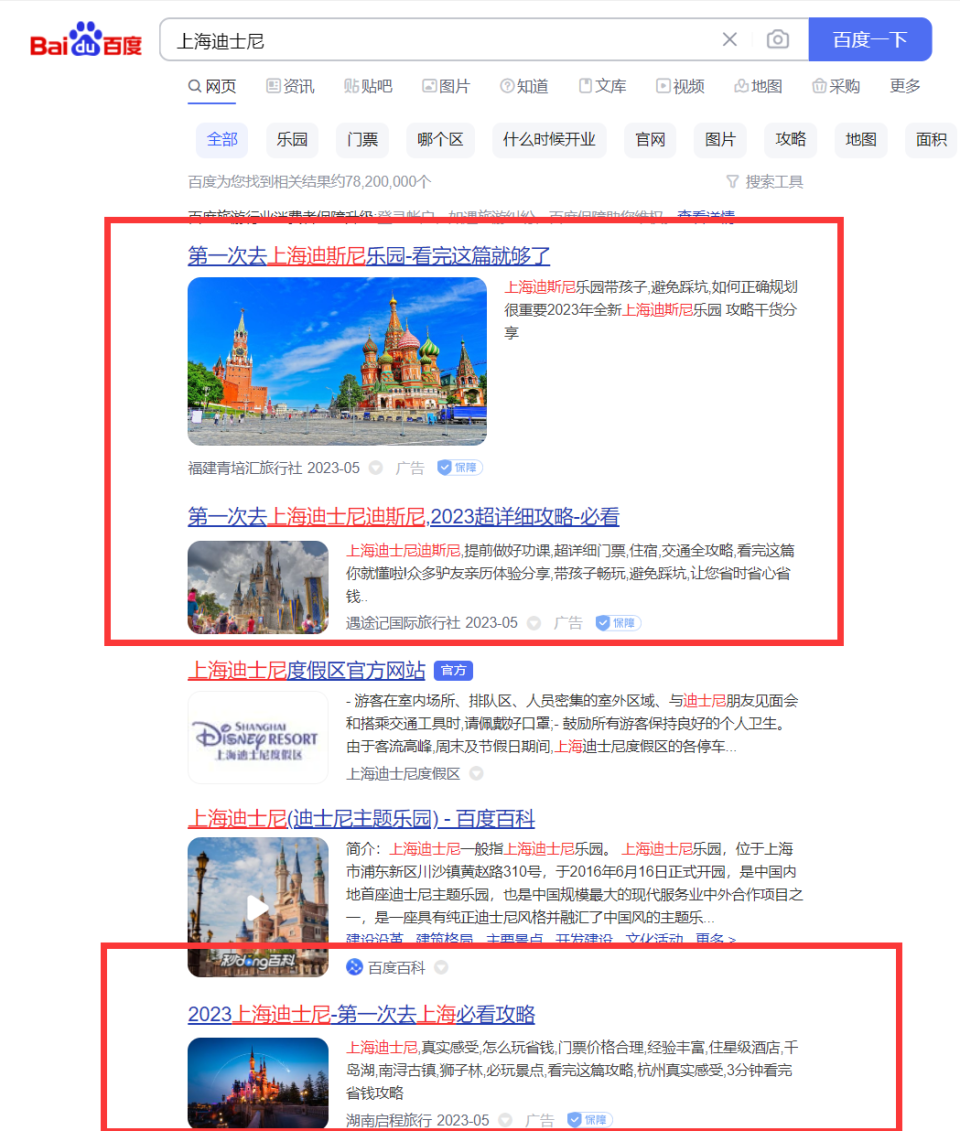Image resolution: width=960 pixels, height=1131 pixels.
Task: Select the 门票 ticket filter pill
Action: click(361, 140)
